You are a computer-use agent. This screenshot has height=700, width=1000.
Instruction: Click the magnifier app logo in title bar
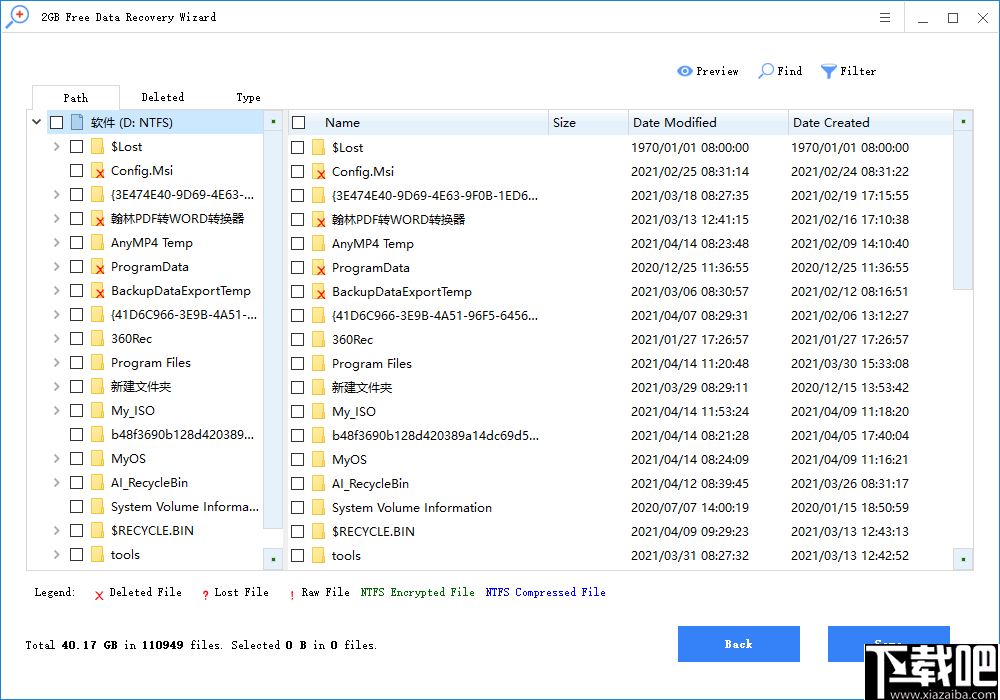16,16
